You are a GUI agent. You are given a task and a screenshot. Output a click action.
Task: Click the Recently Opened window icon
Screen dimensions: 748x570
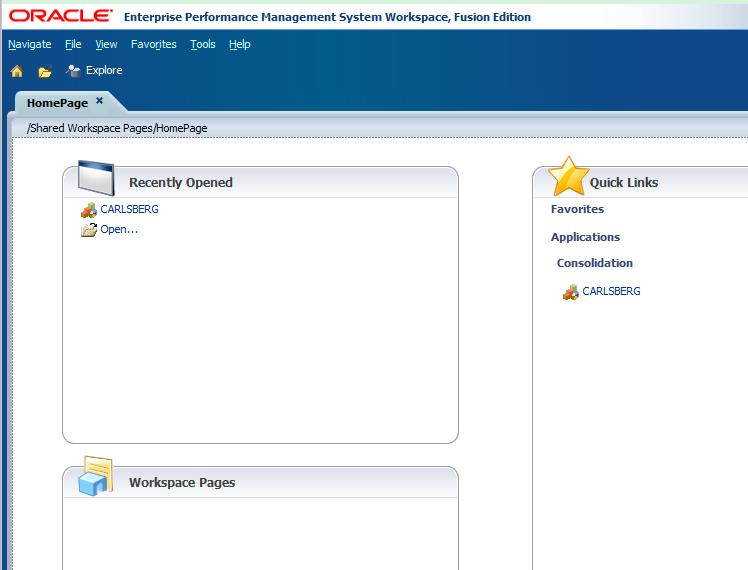coord(96,177)
